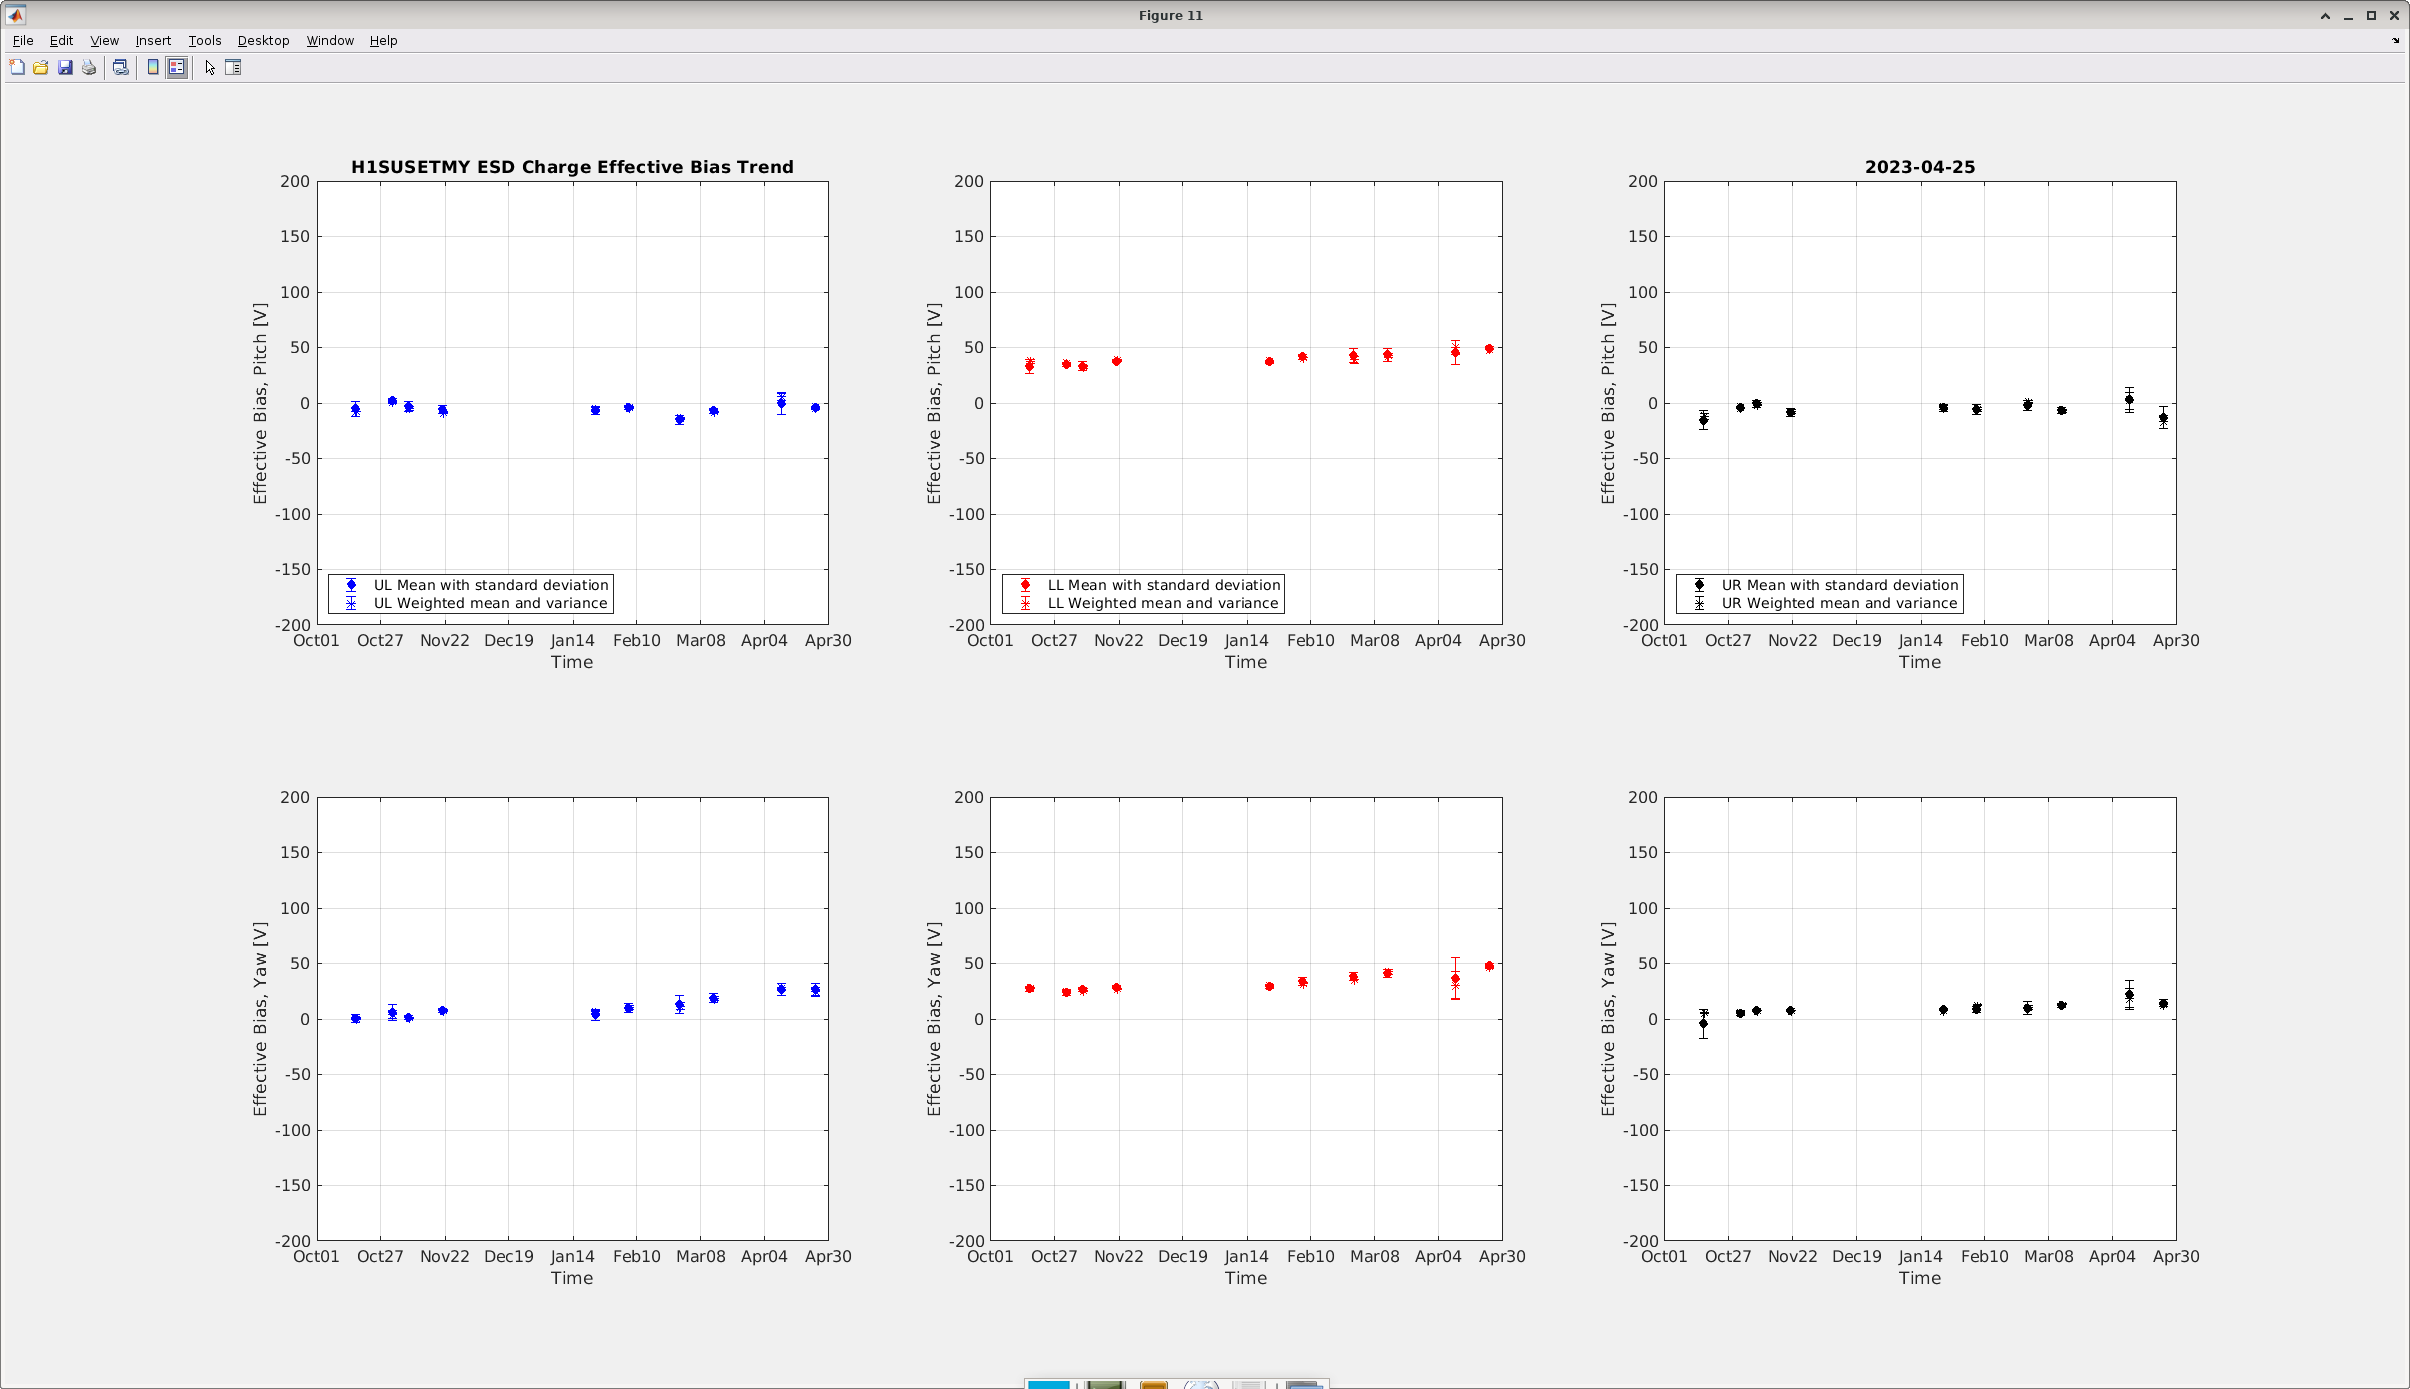Click the y-axis label of the red yaw plot
Screen dimensions: 2410x1389
tap(934, 1019)
